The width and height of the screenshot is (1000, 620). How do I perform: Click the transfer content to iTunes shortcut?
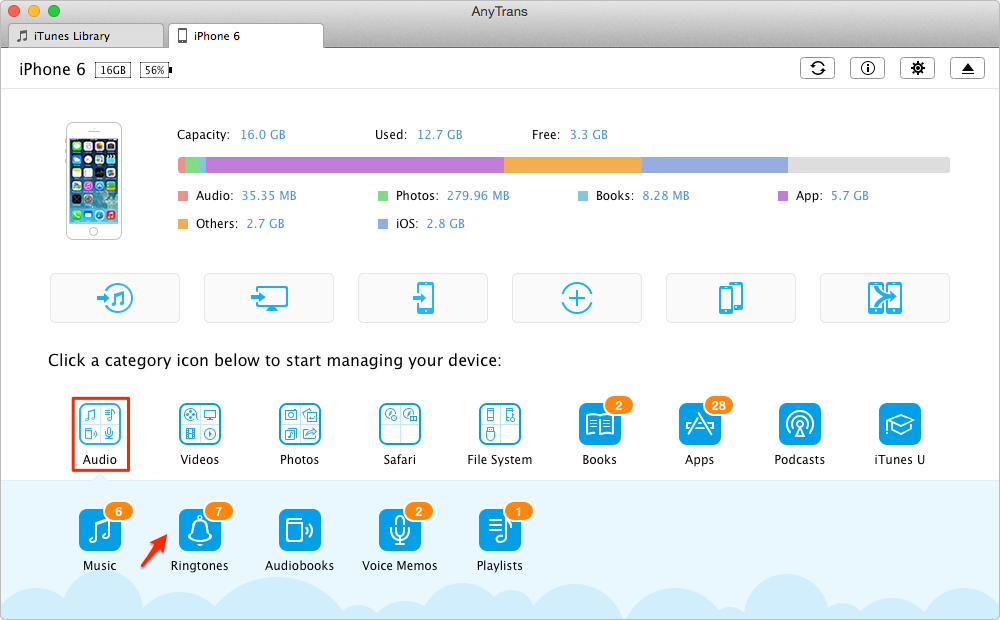pyautogui.click(x=115, y=298)
